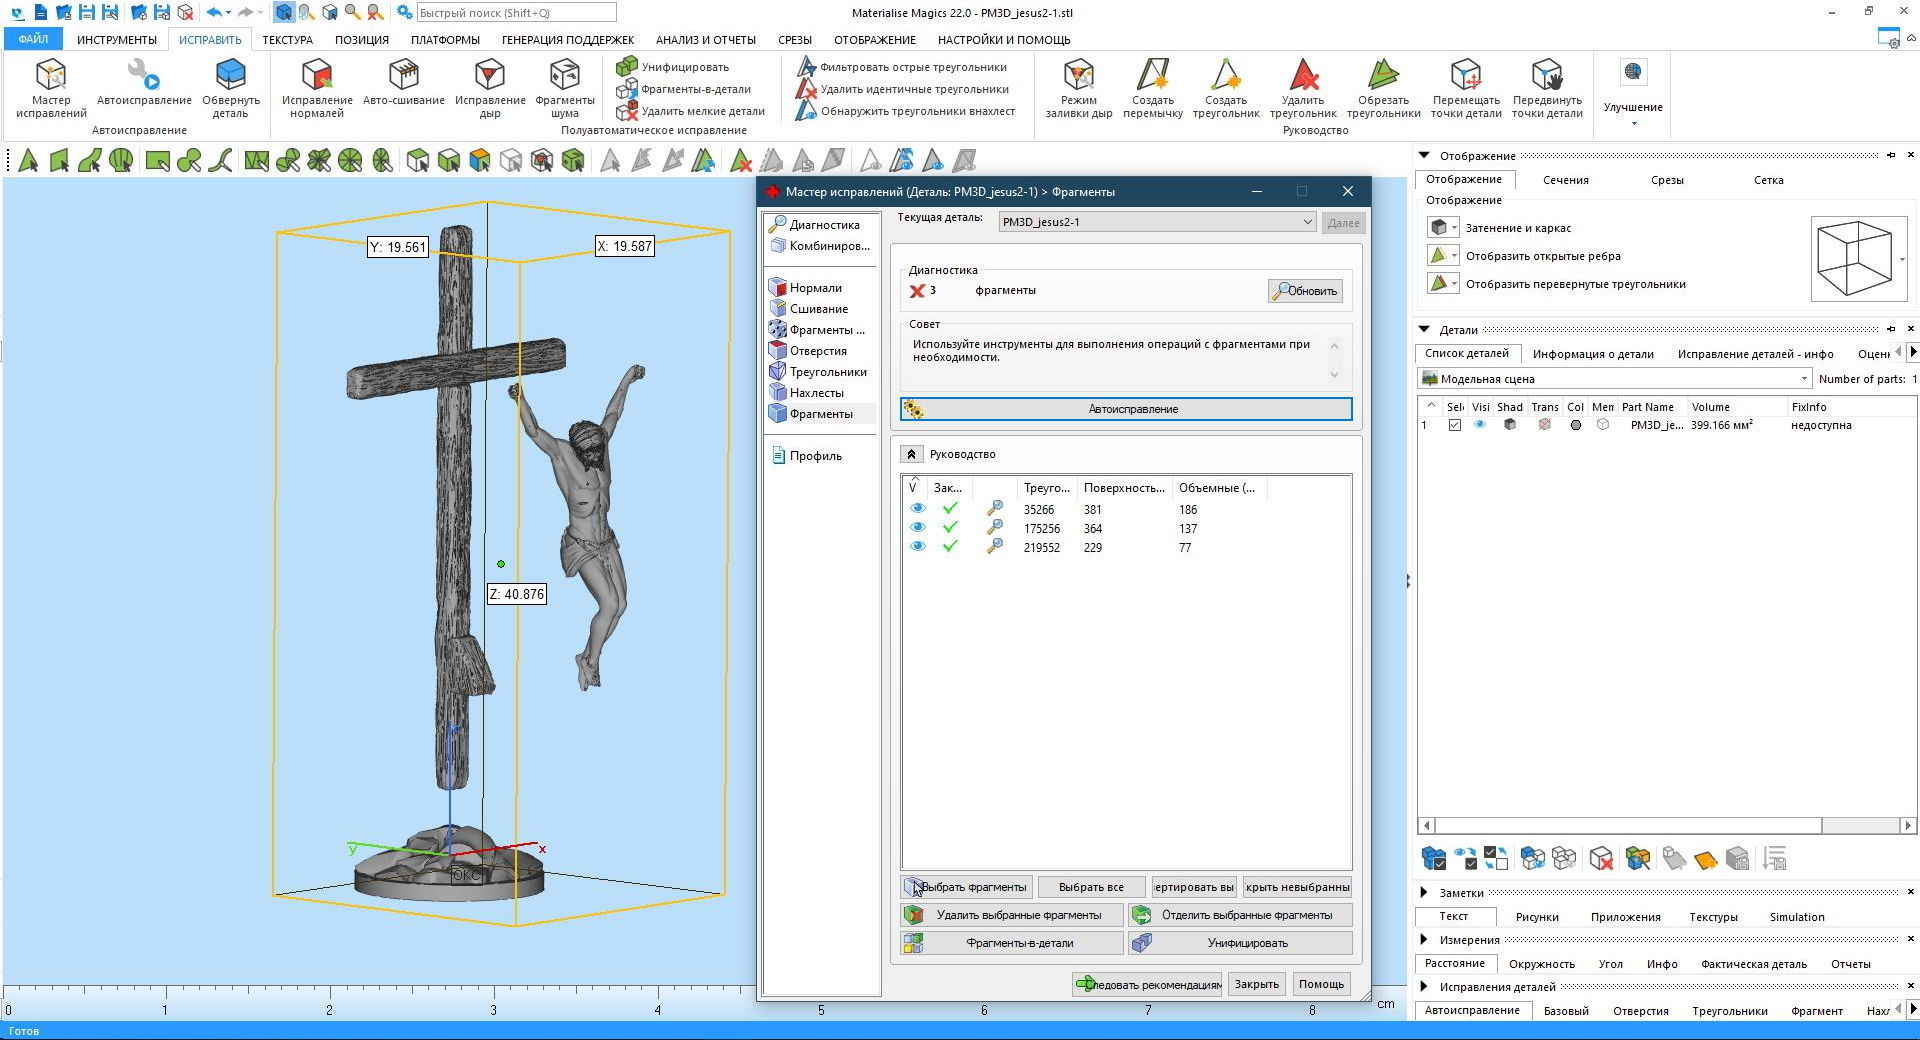
Task: Choose Создать перемычку tool
Action: pos(1153,88)
